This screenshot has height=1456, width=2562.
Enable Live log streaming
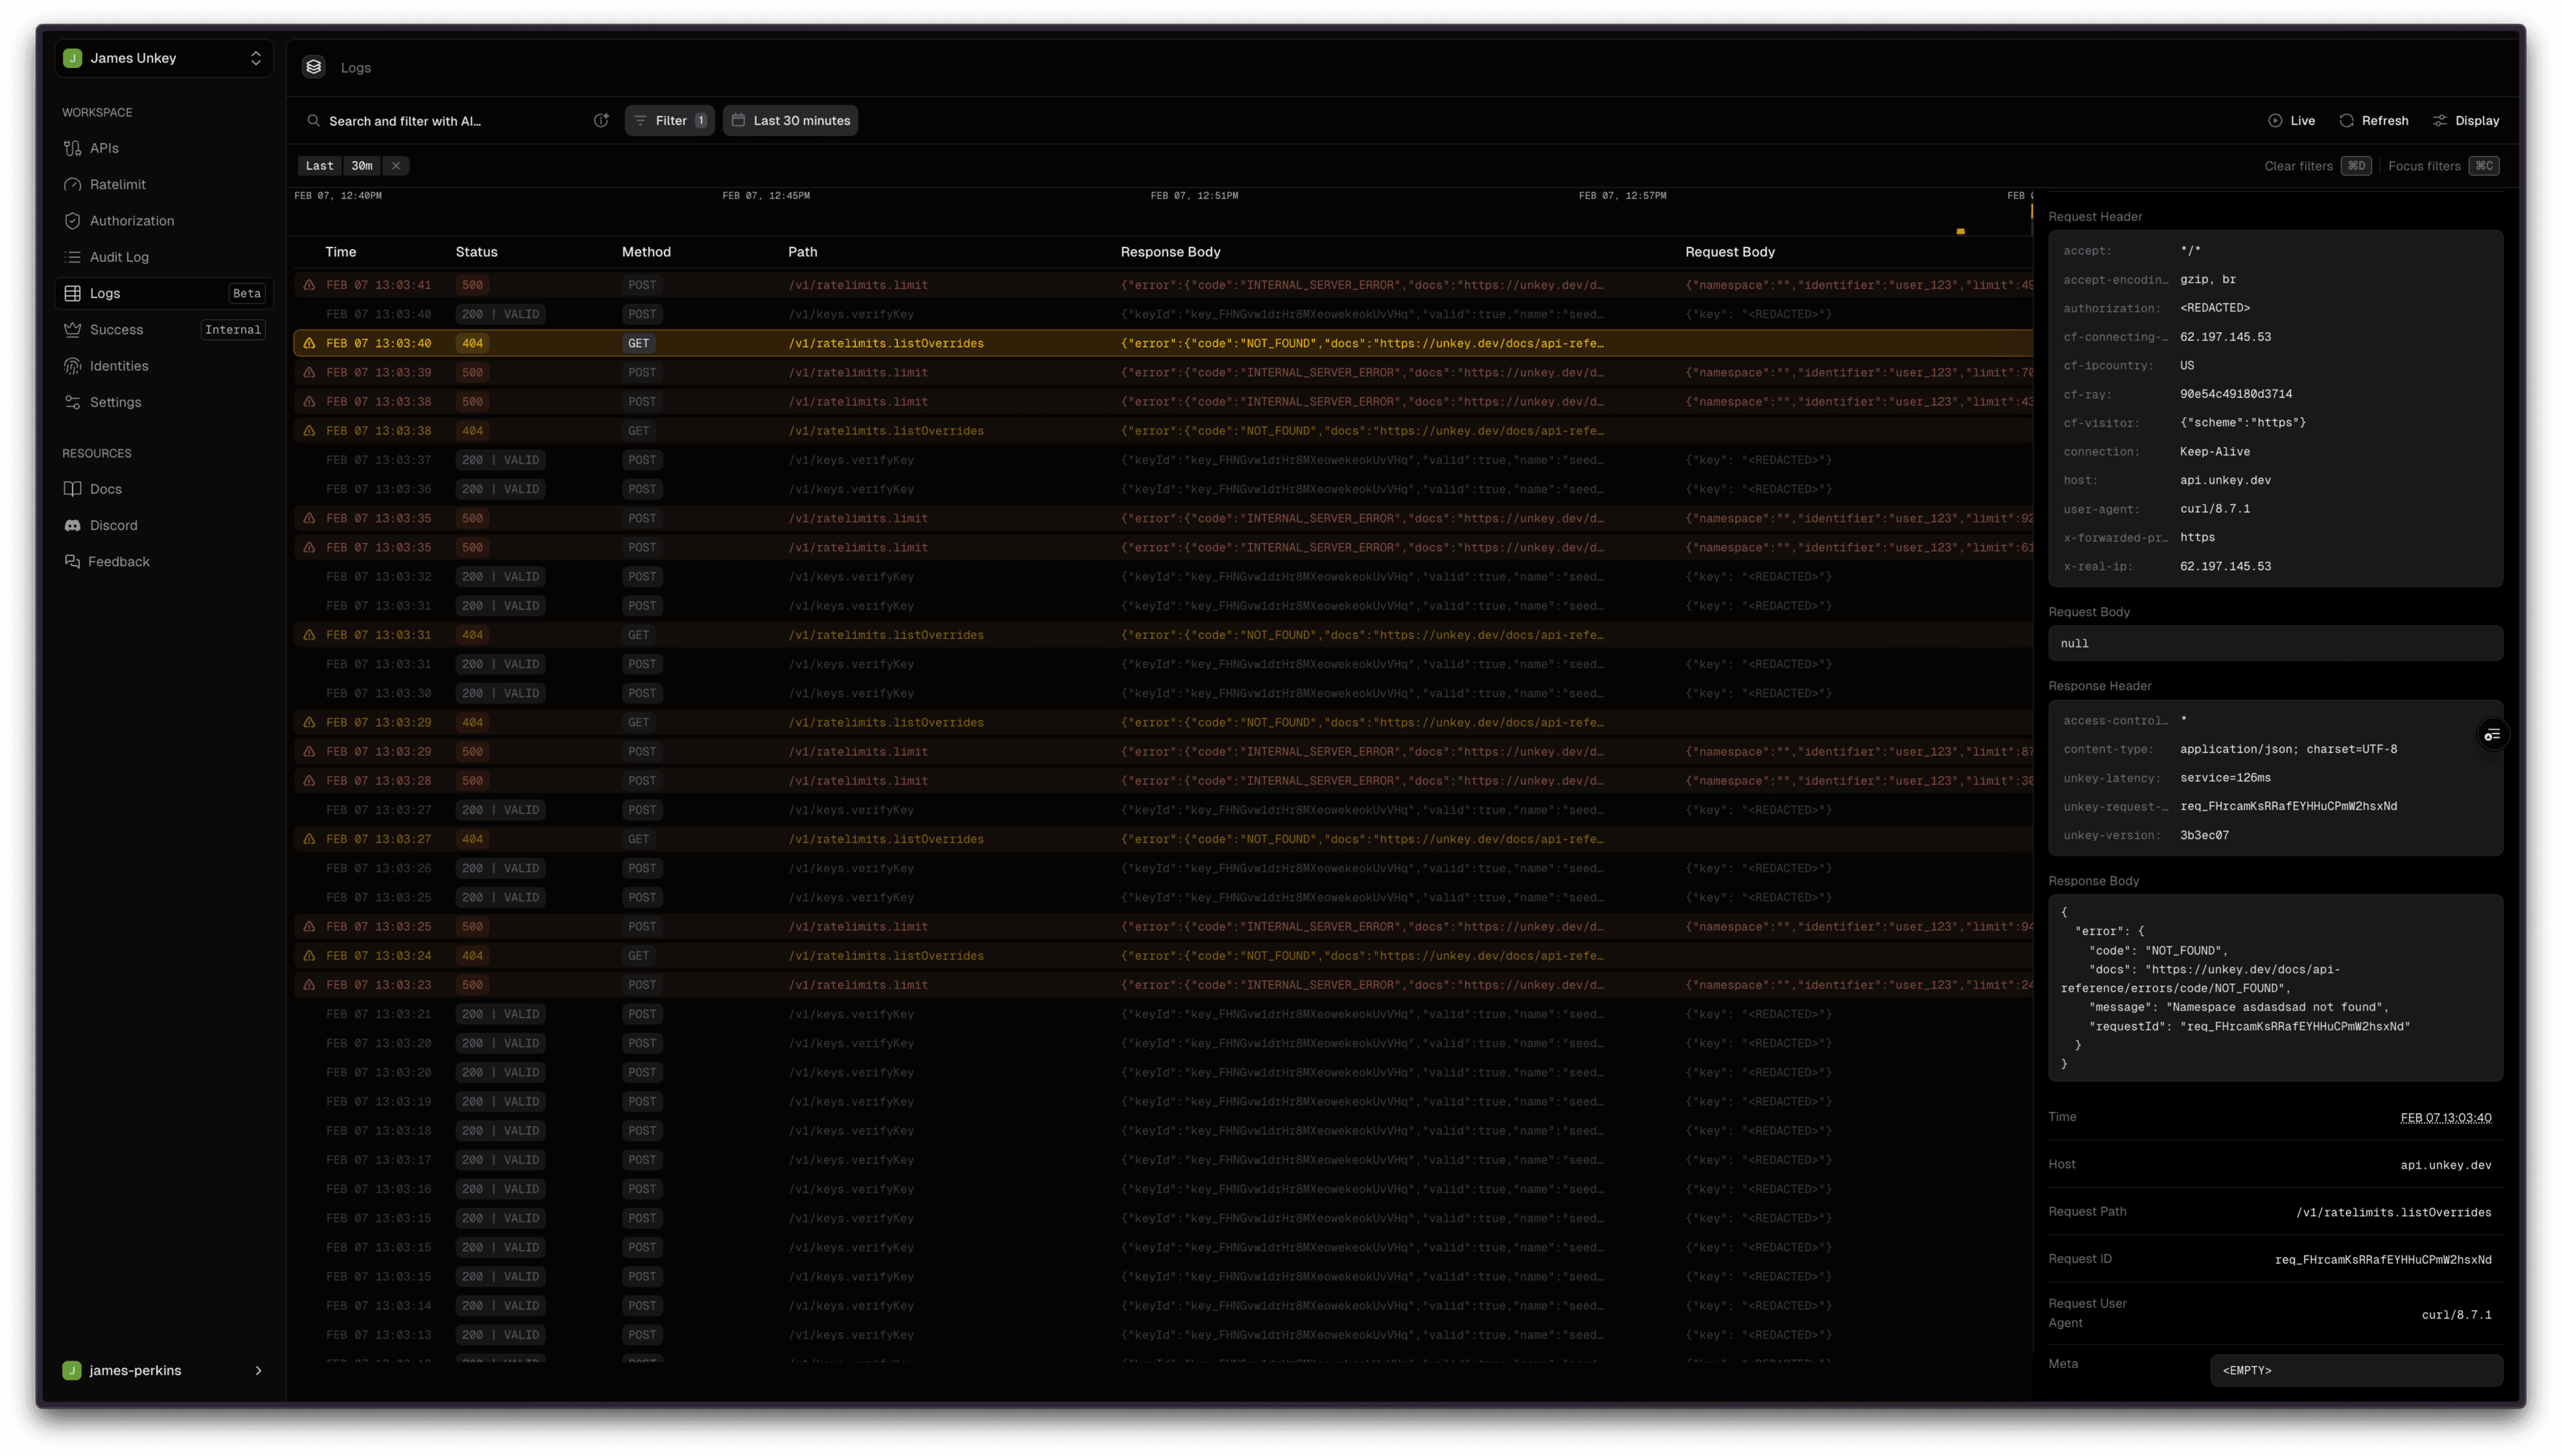2292,120
